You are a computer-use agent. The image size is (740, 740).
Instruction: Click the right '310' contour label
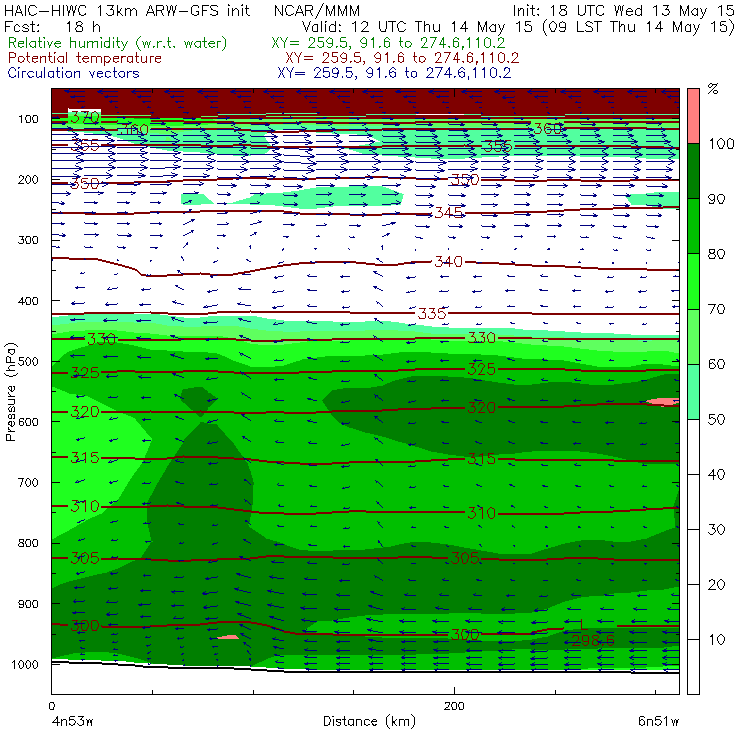point(481,513)
